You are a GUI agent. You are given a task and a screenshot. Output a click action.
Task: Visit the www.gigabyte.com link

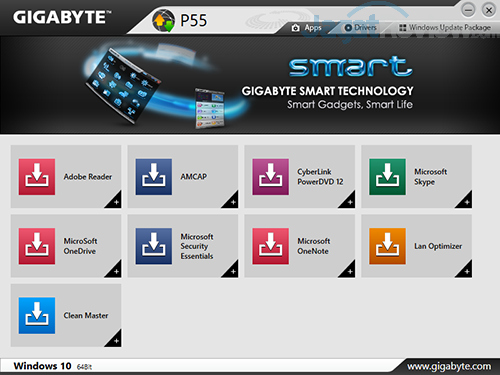click(x=449, y=366)
